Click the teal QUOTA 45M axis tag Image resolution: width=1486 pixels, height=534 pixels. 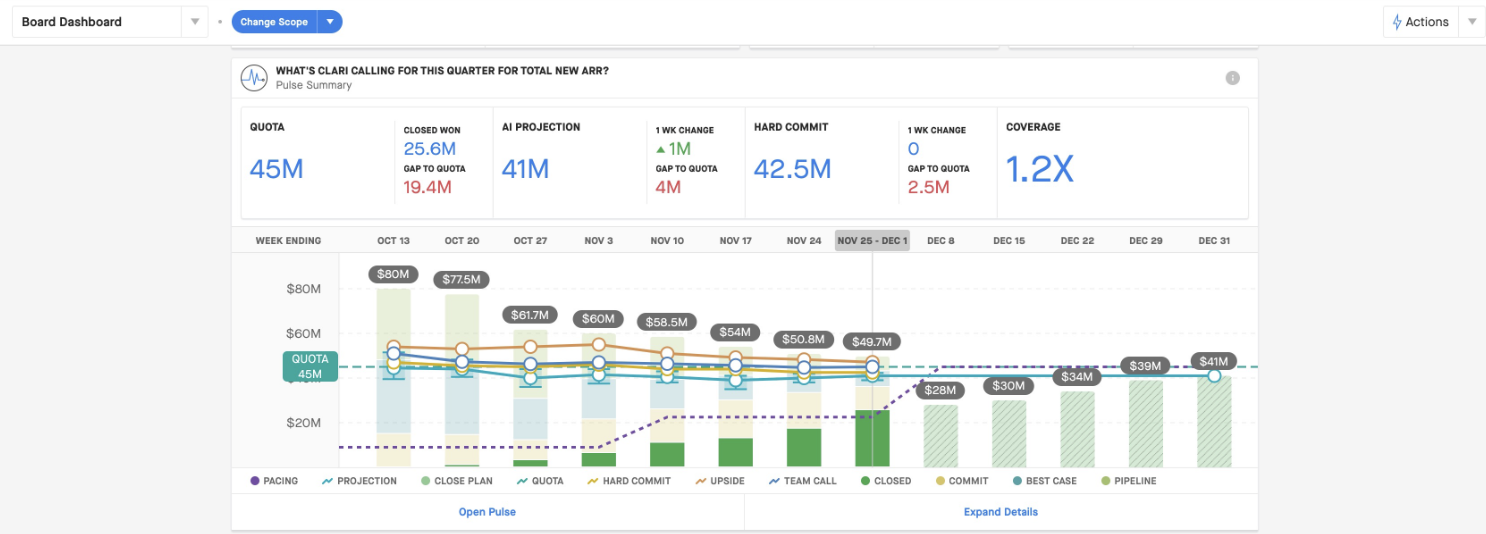[310, 367]
